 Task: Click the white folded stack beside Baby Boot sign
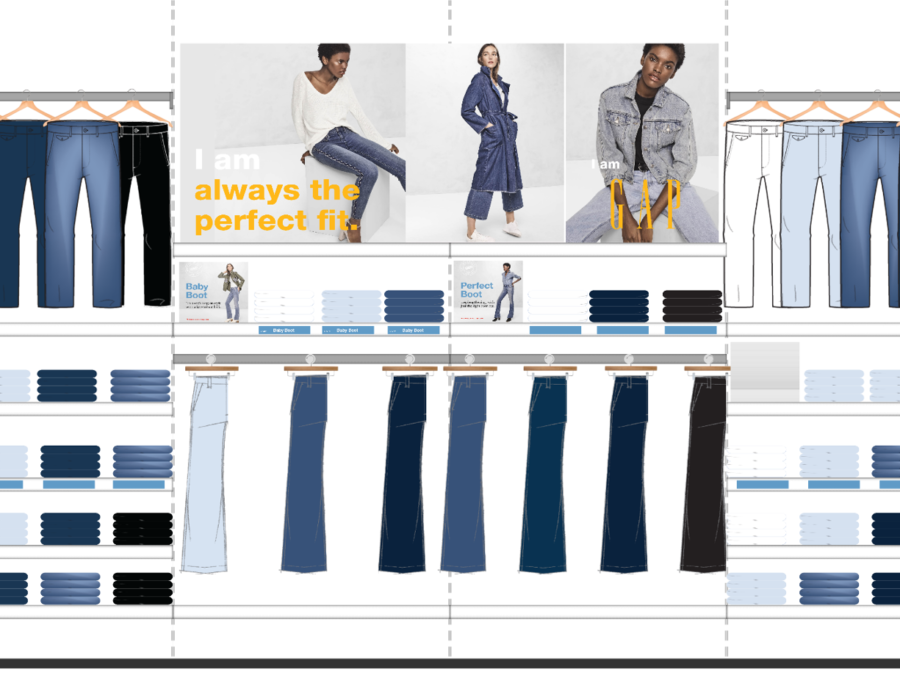click(x=284, y=305)
